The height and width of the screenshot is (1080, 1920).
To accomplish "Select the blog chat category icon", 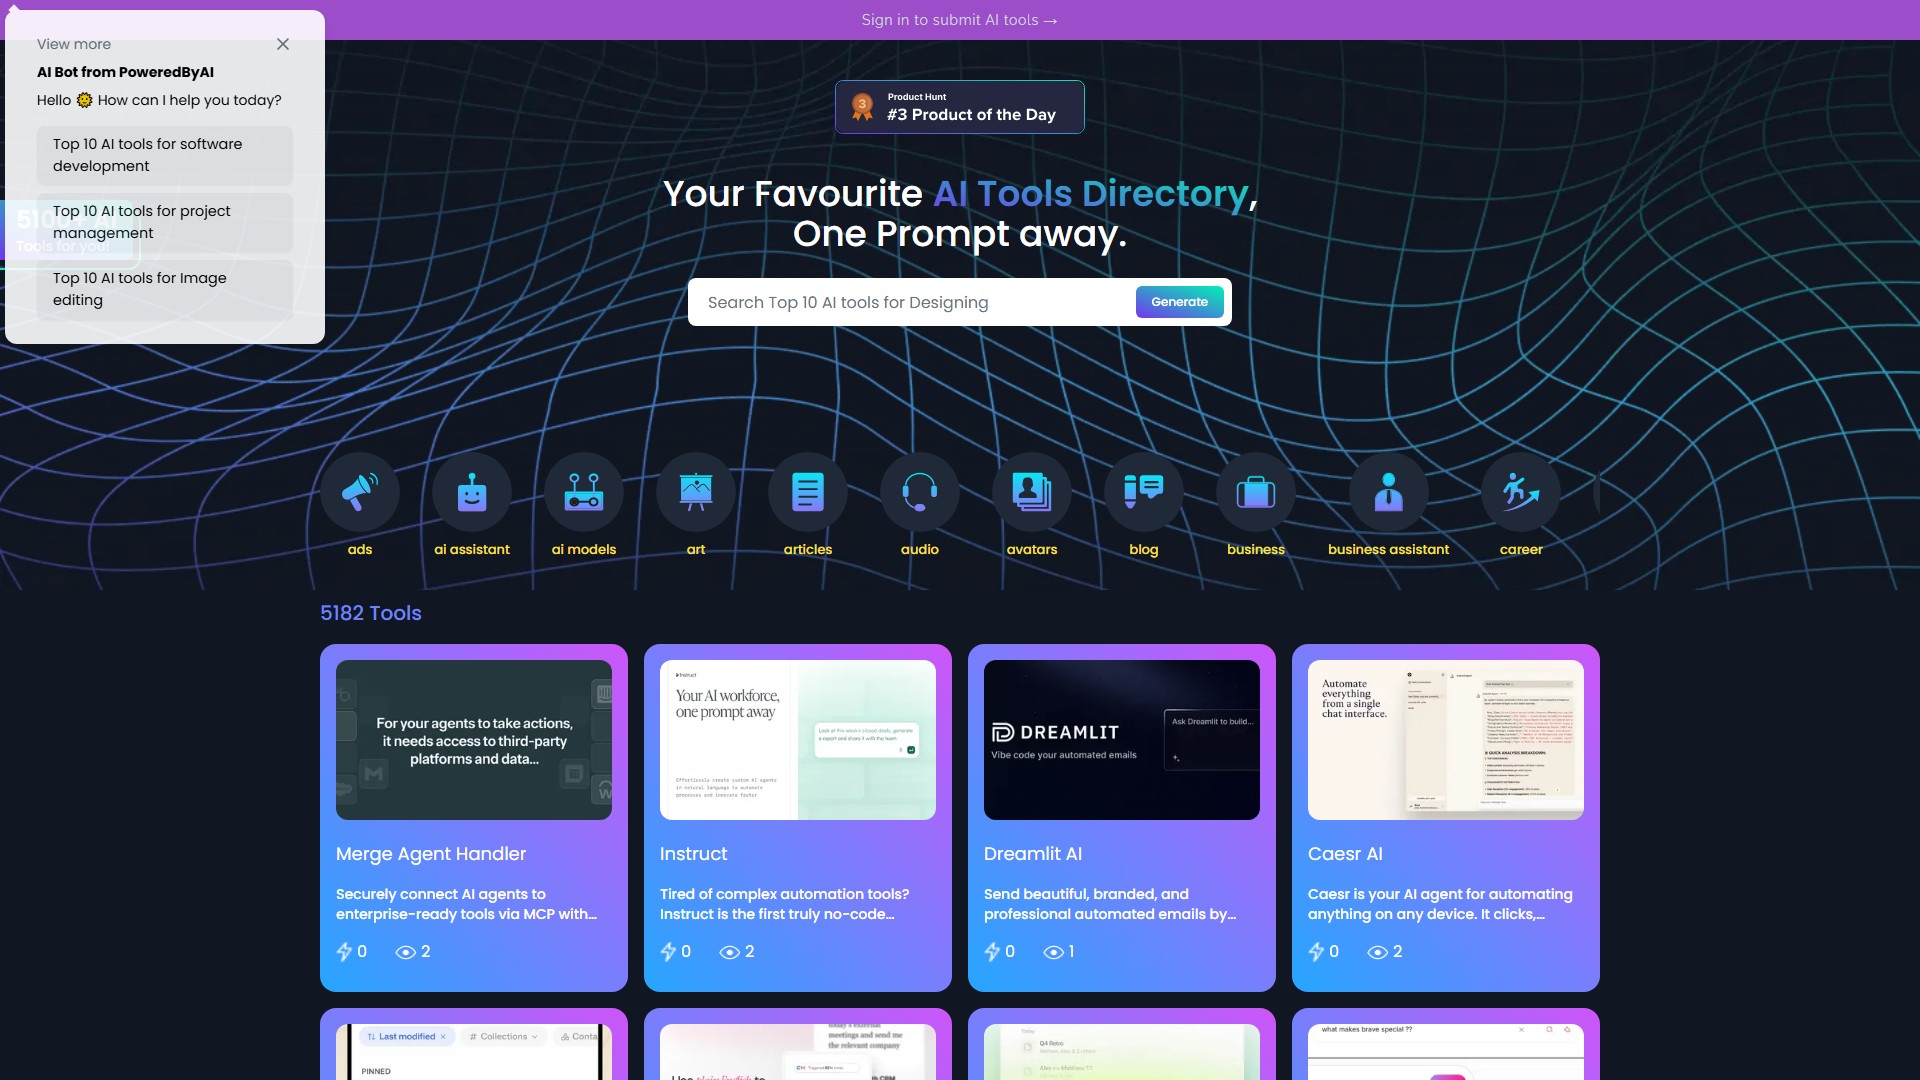I will [x=1144, y=492].
